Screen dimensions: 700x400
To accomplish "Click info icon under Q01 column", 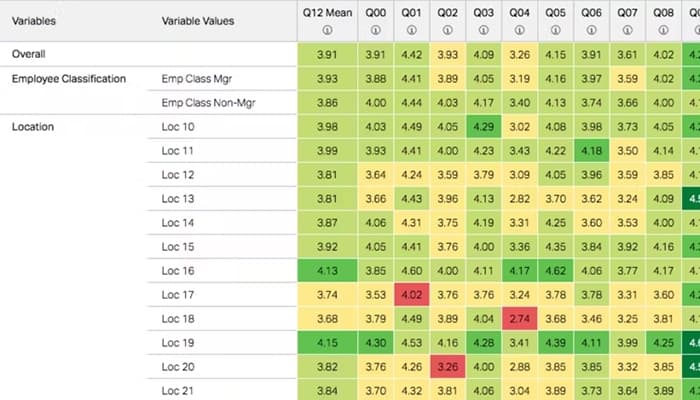I will pos(412,30).
